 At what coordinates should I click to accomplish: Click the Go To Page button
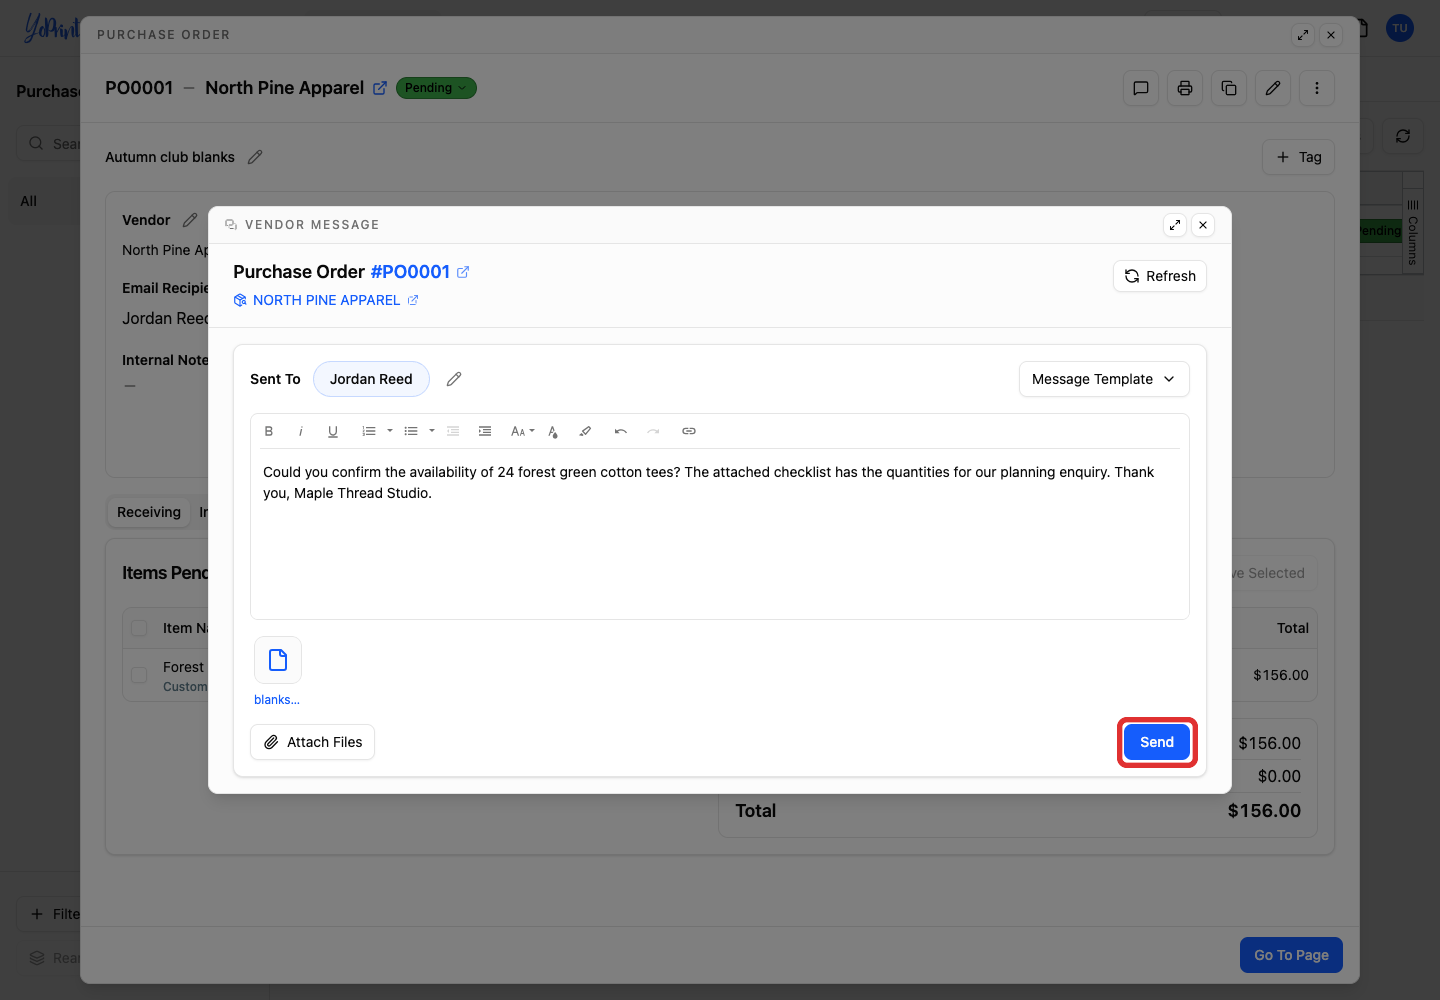pyautogui.click(x=1291, y=955)
